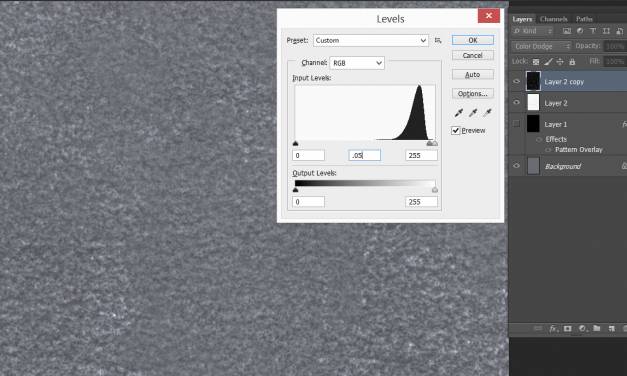Screen dimensions: 627x376
Task: Open the preset options menu icon
Action: pyautogui.click(x=438, y=40)
